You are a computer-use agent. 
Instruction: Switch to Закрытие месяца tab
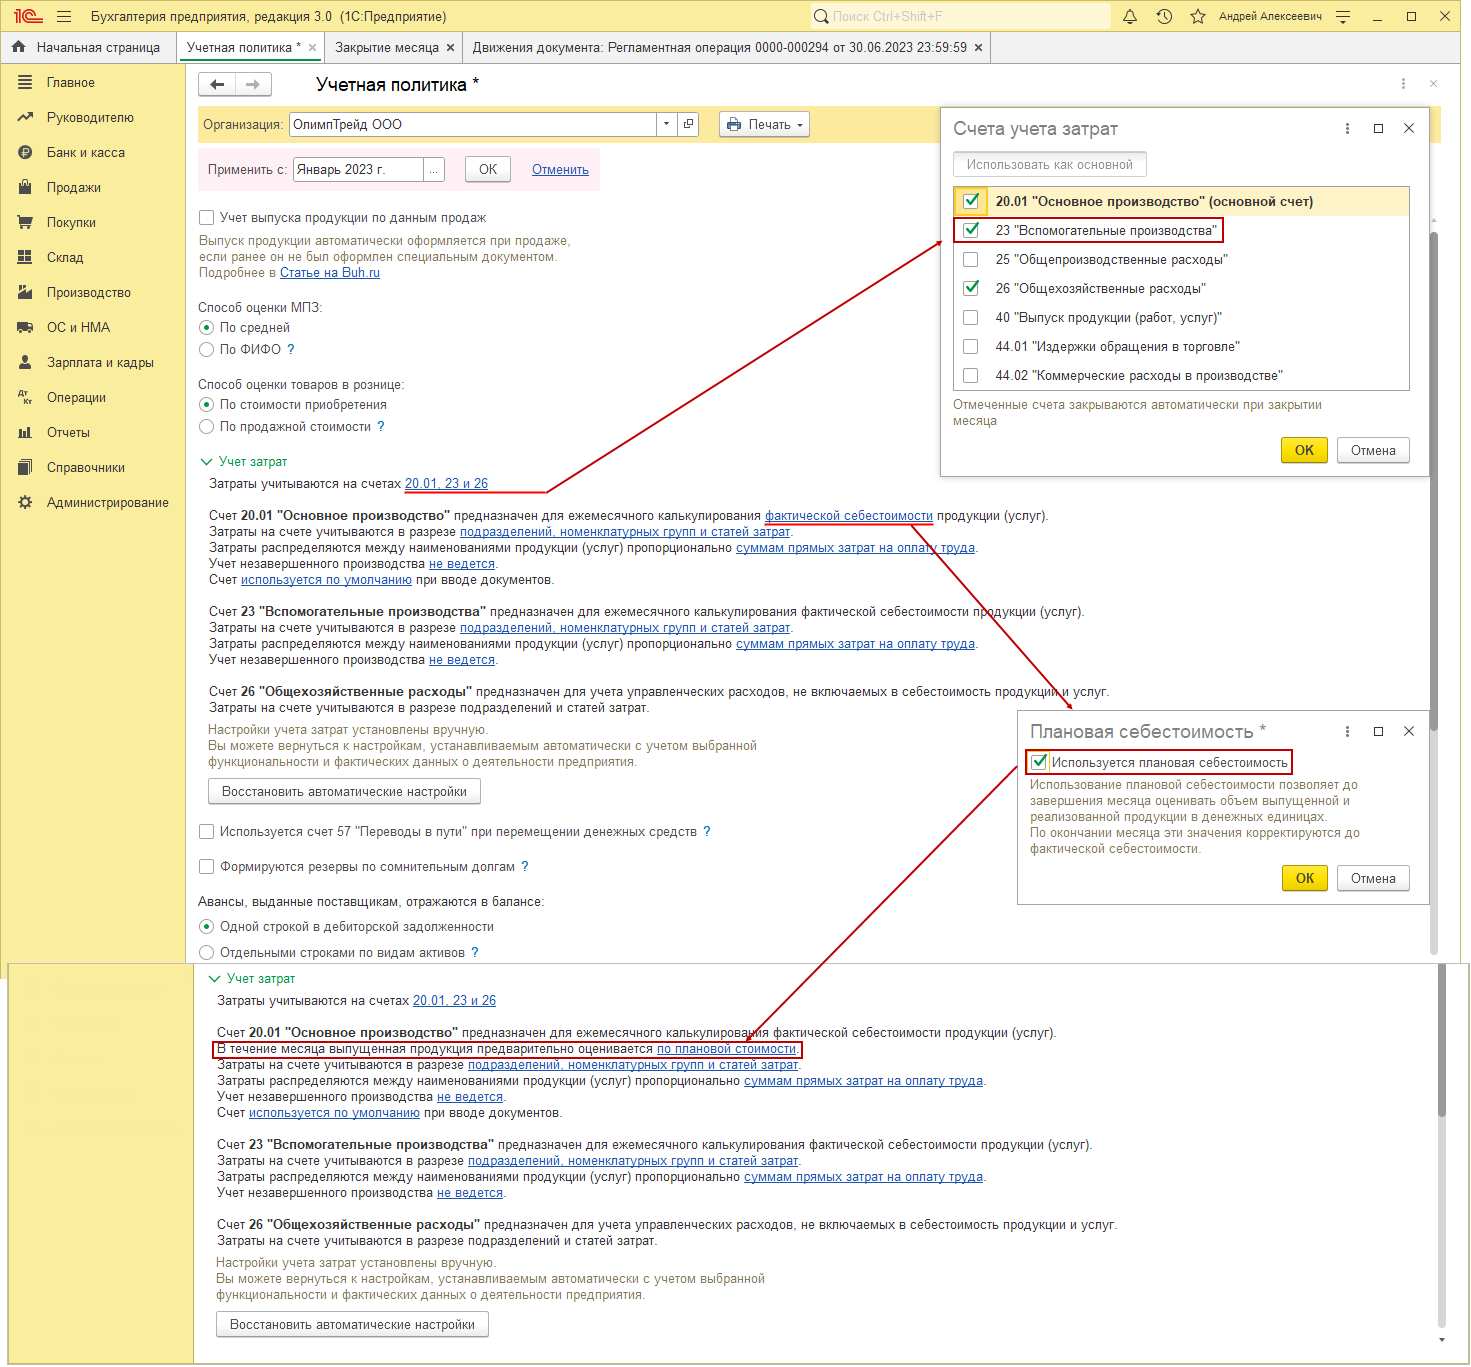click(x=387, y=48)
